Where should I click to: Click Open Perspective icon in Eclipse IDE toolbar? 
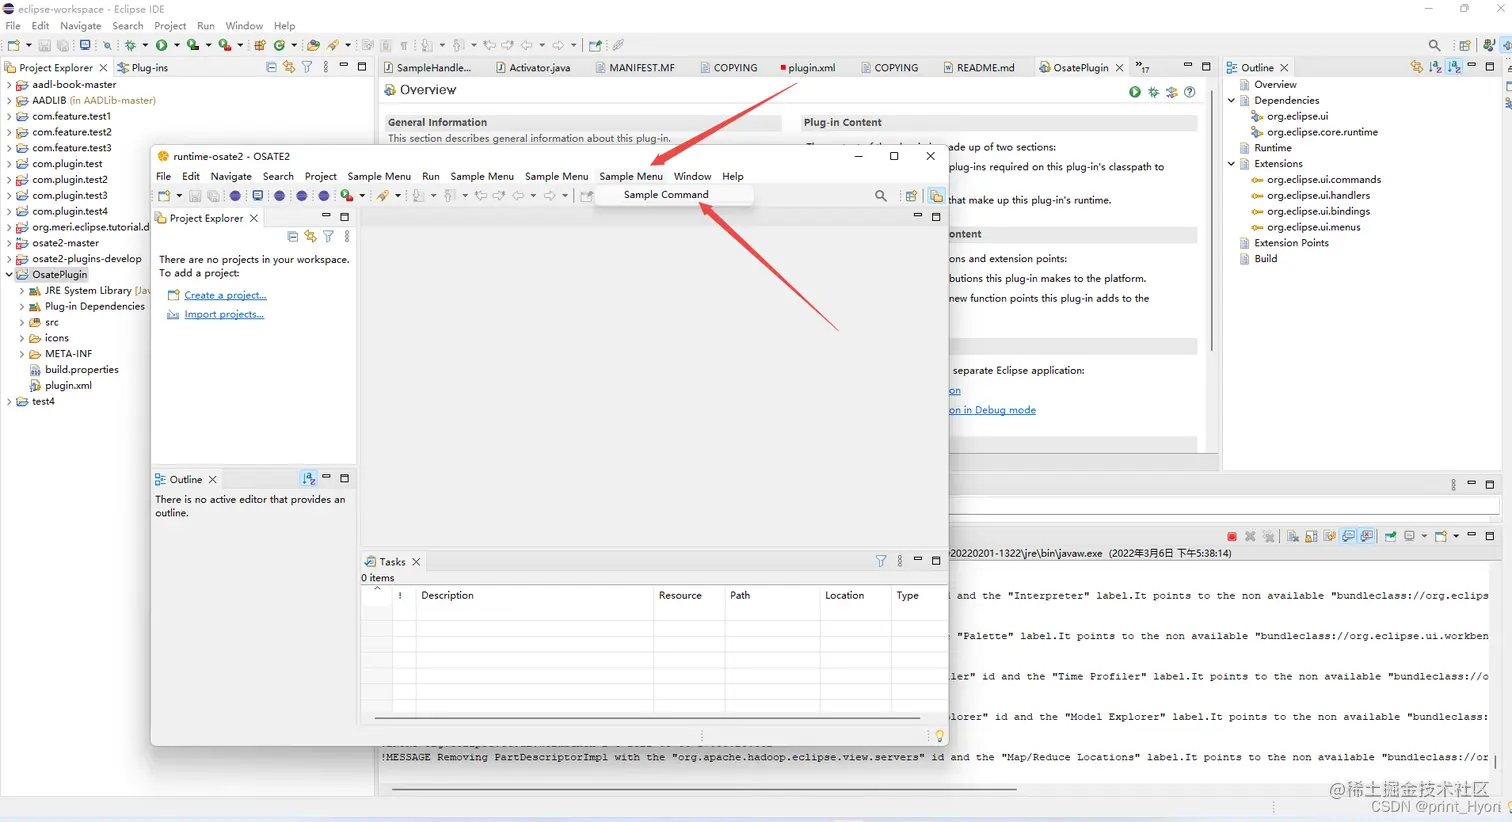pyautogui.click(x=1465, y=45)
